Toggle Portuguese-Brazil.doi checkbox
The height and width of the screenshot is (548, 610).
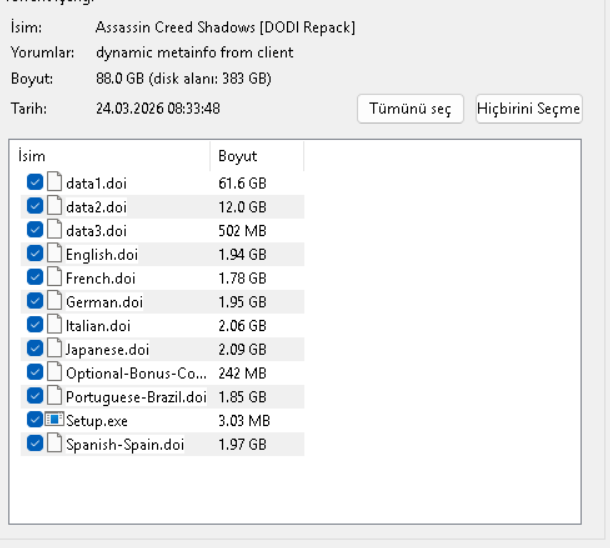(x=35, y=396)
